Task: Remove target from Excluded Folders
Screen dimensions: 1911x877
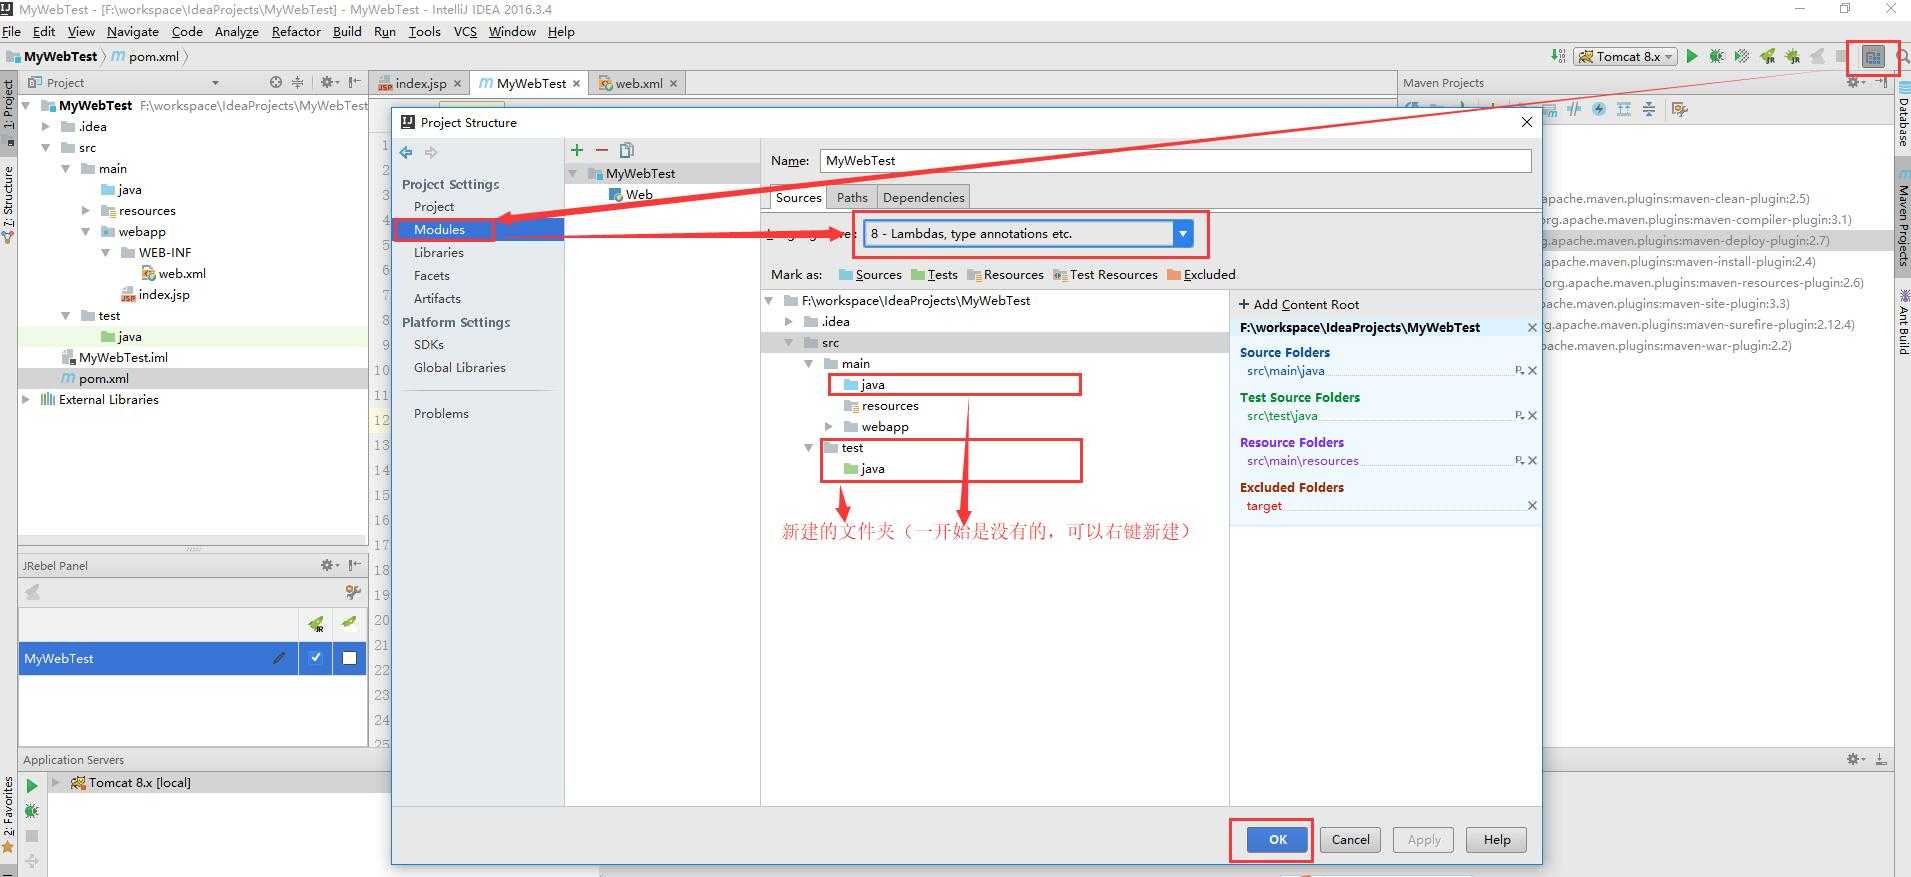Action: tap(1532, 506)
